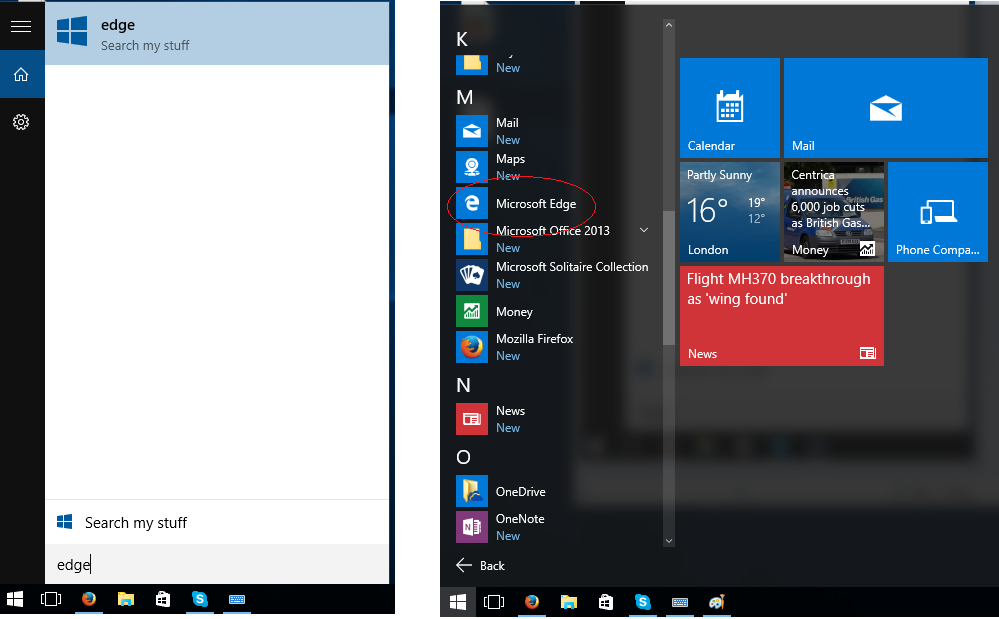Click scrollbar down arrow in app list
Screen dimensions: 999x619
[x=668, y=541]
